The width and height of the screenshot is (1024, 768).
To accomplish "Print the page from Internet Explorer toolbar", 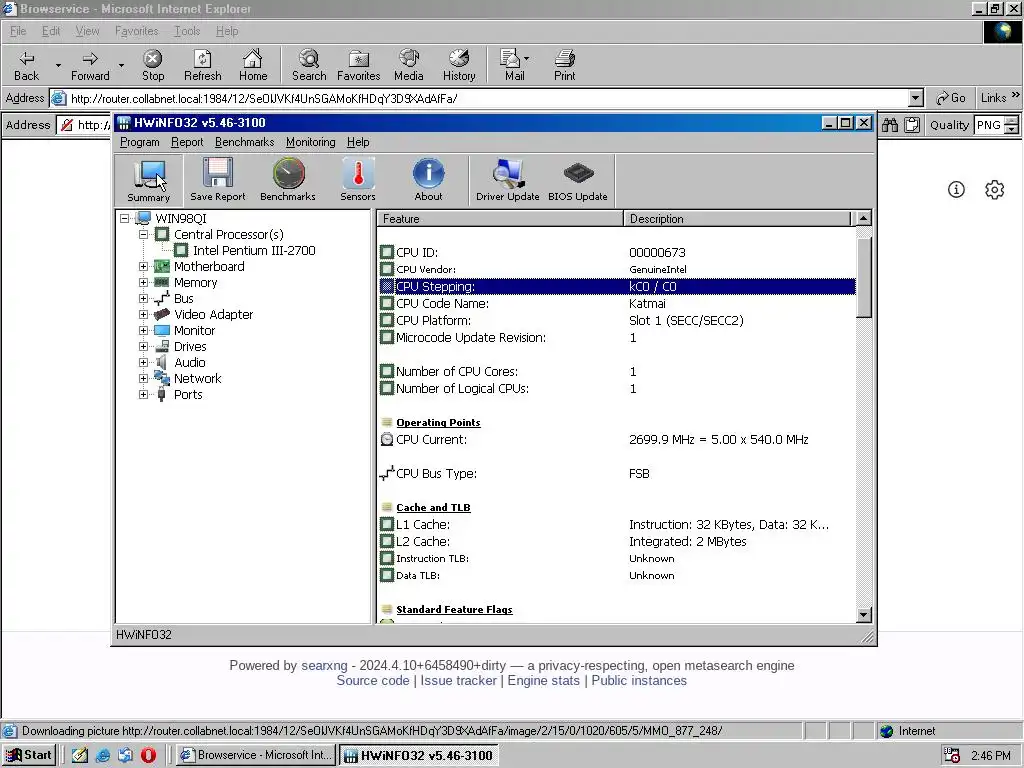I will point(565,65).
